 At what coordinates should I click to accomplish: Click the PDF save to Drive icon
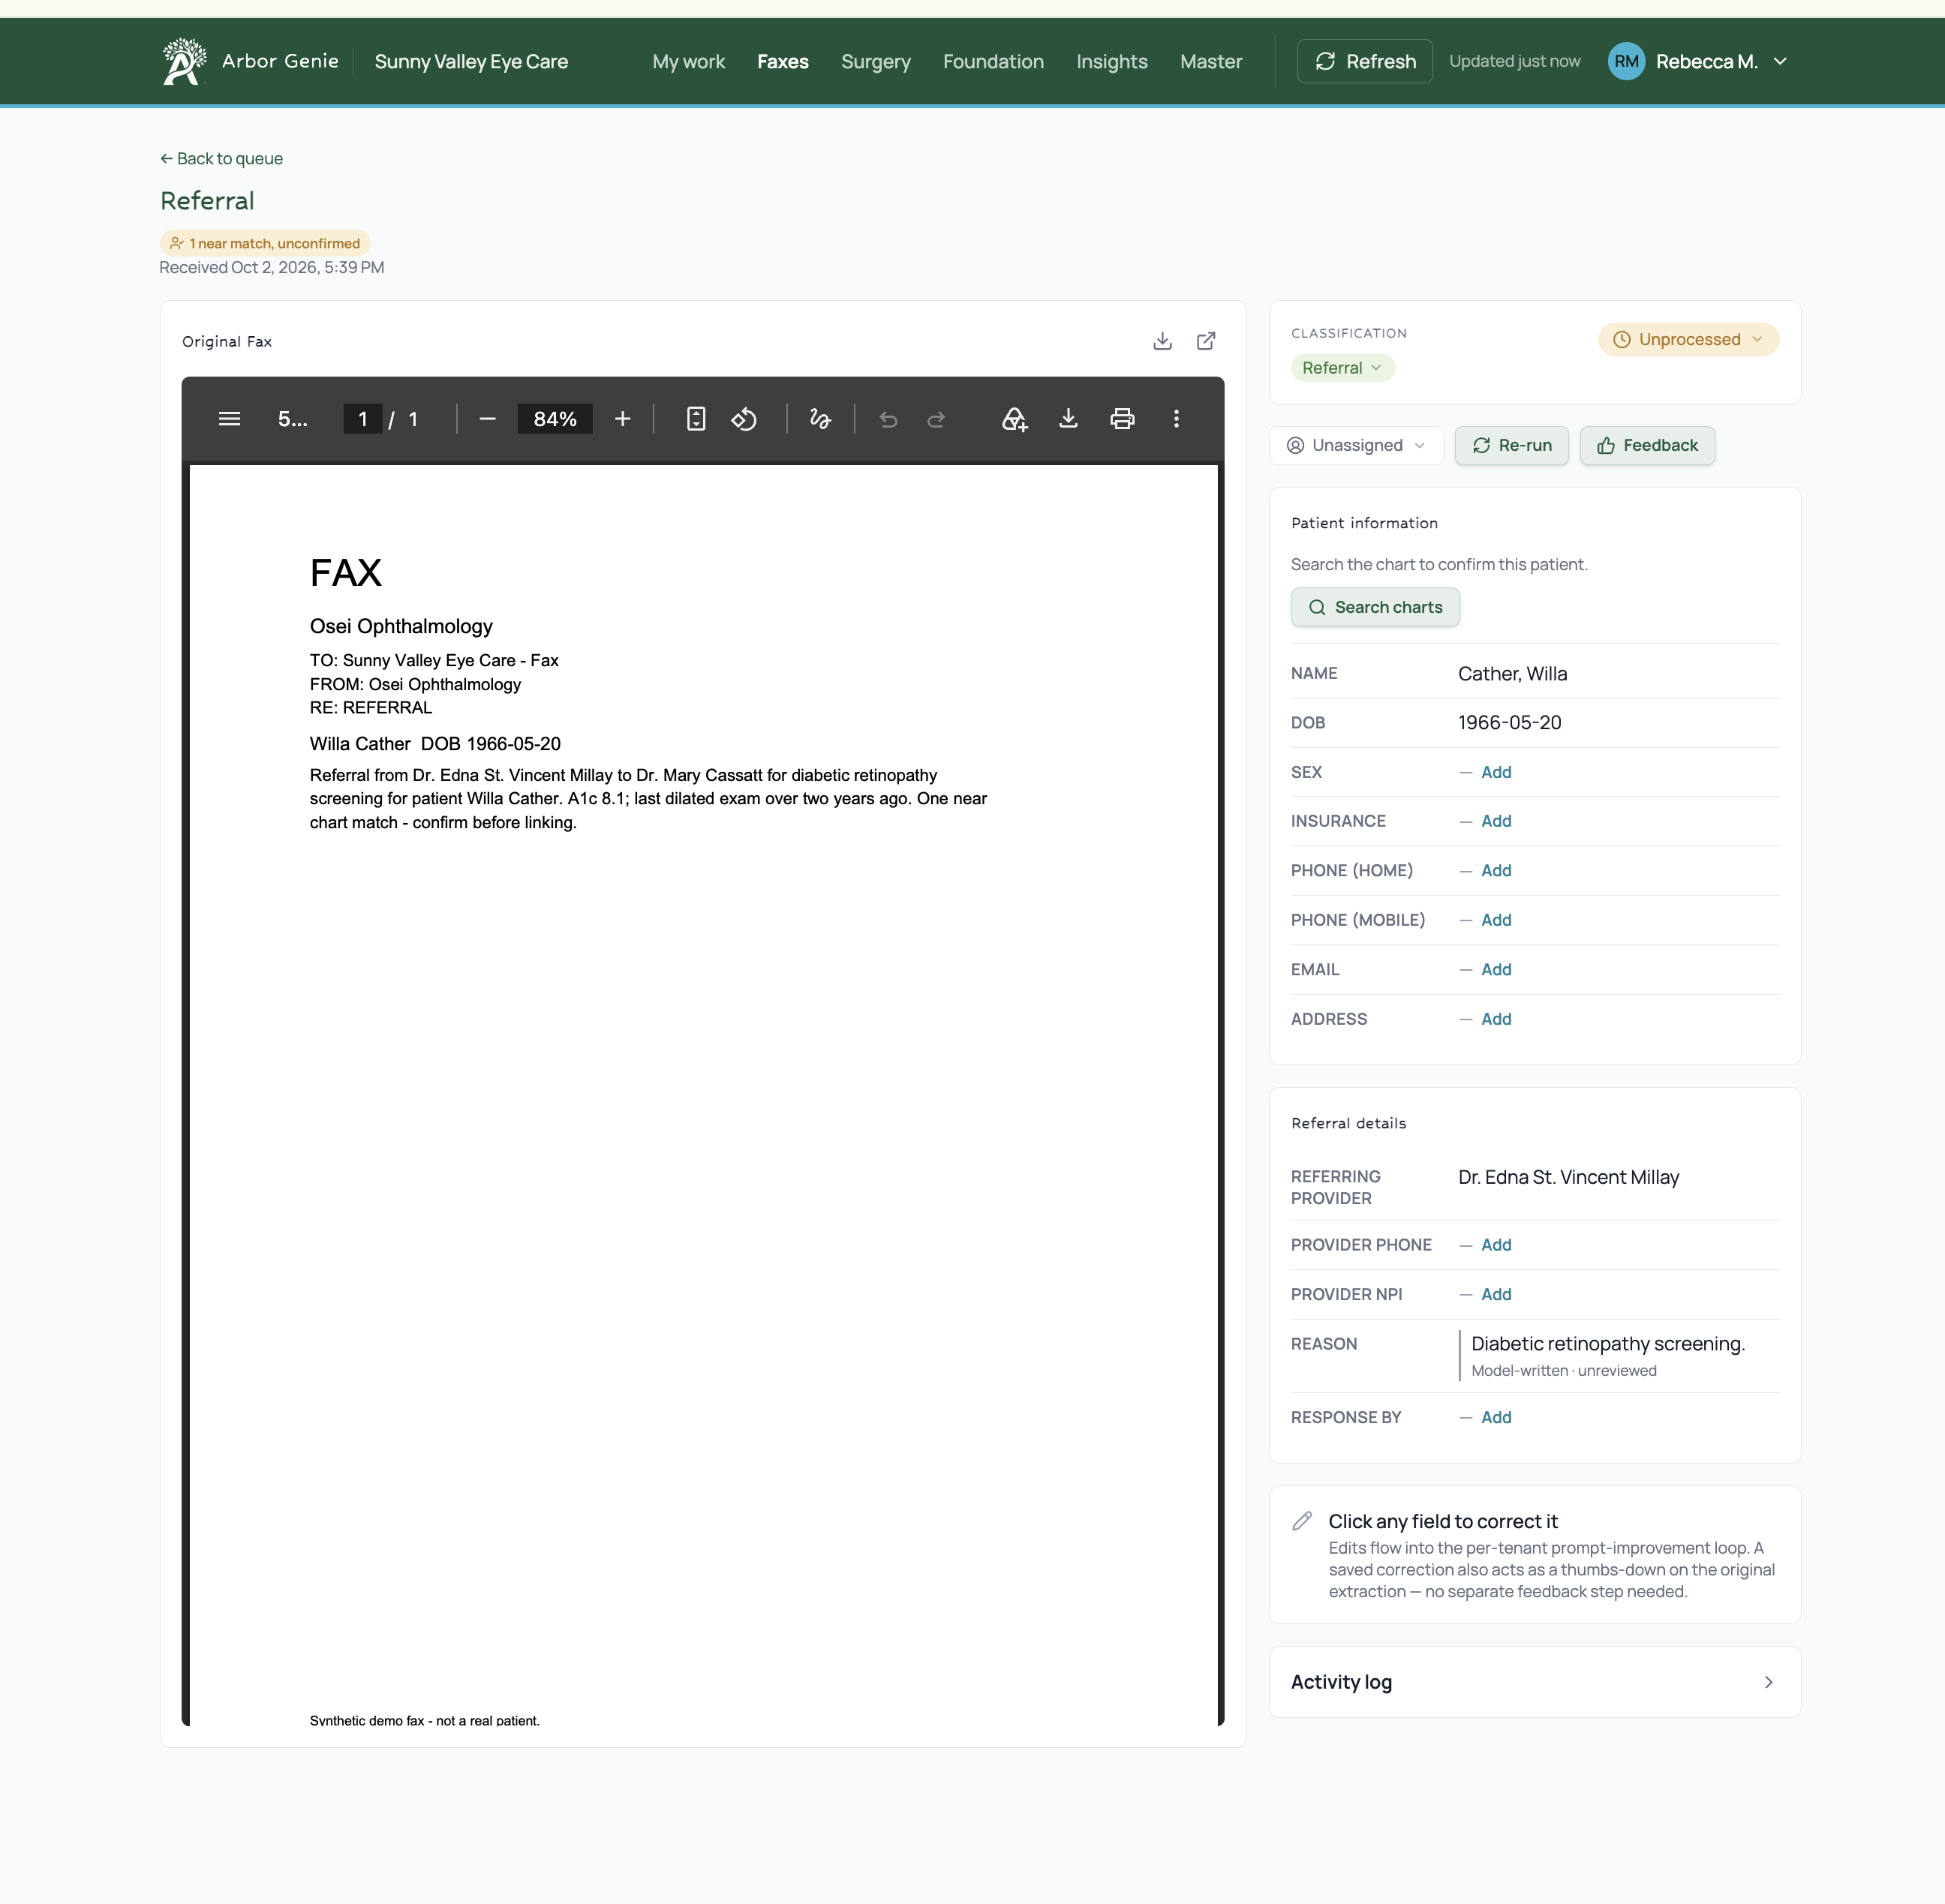pos(1014,419)
